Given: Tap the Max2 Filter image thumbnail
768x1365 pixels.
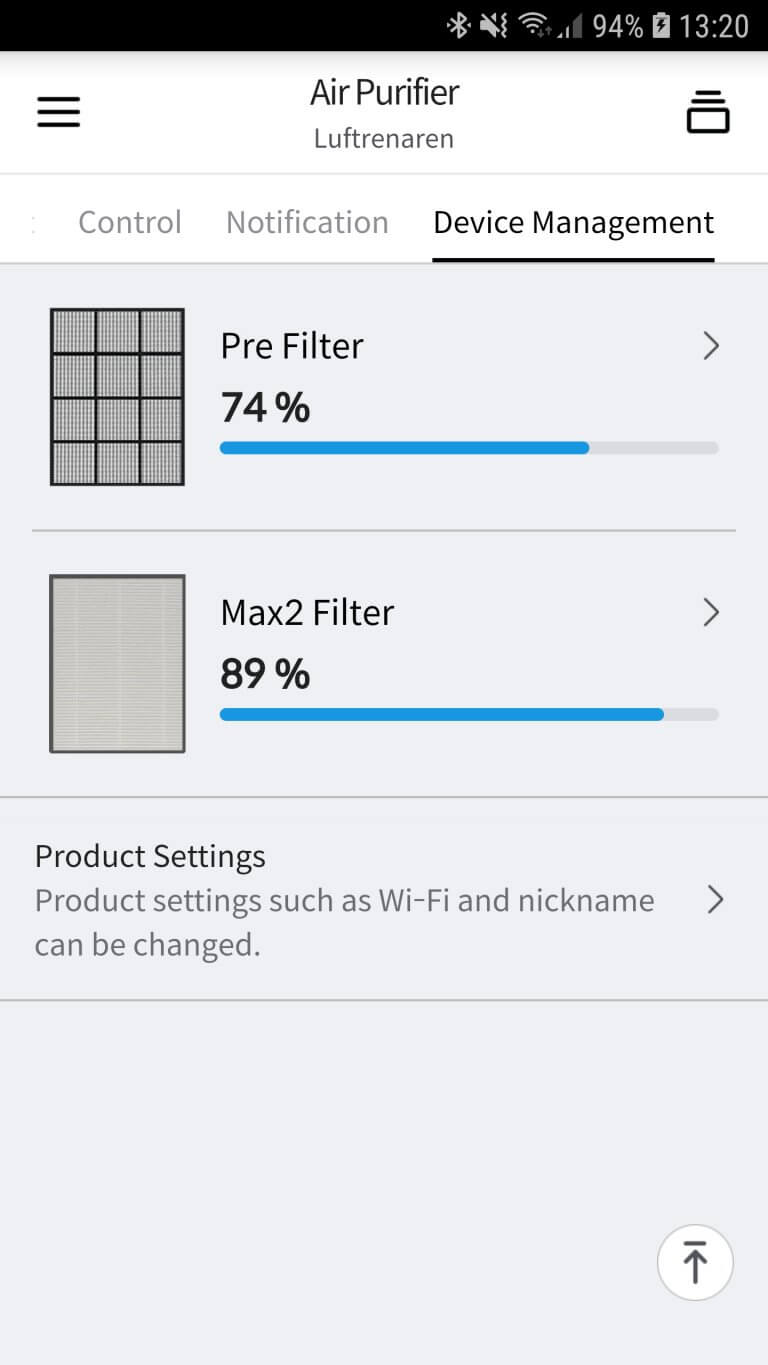Looking at the screenshot, I should [117, 663].
